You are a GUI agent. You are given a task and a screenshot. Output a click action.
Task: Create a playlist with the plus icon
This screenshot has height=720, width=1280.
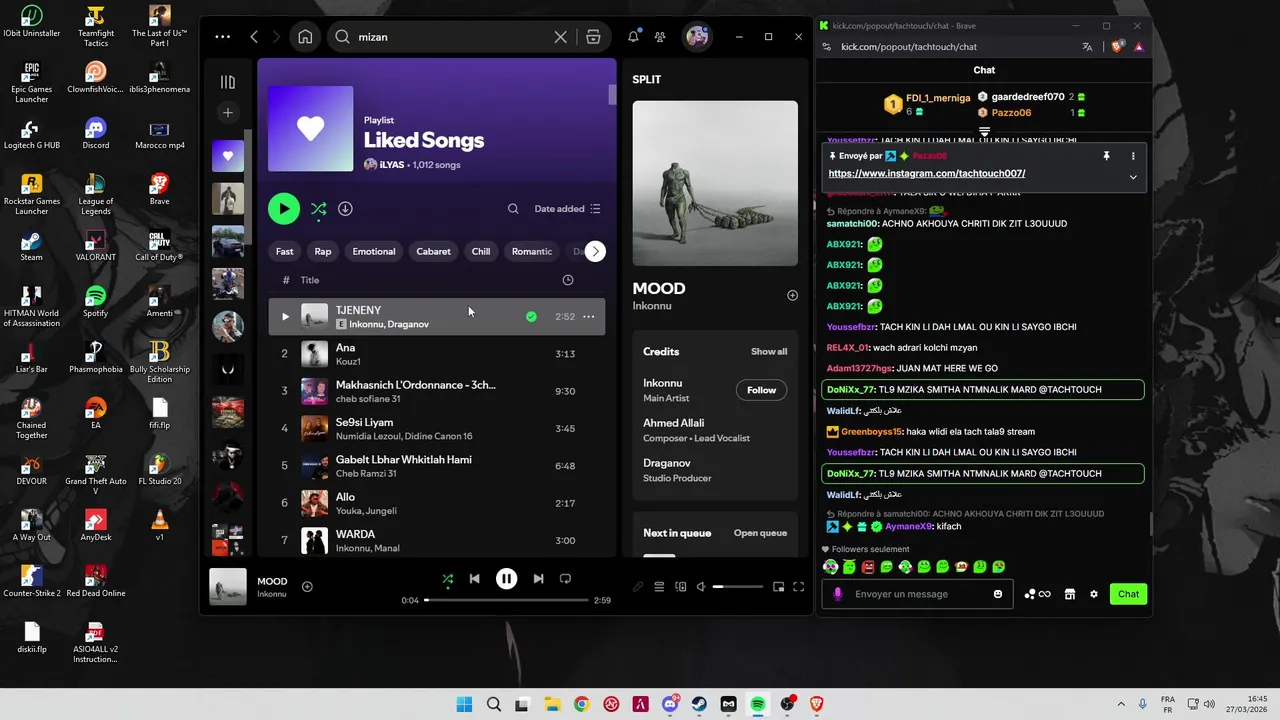click(228, 113)
